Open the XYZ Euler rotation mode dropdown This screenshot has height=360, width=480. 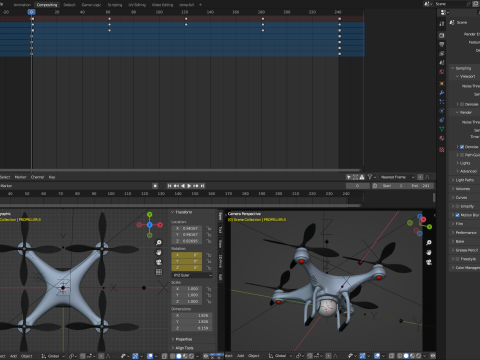[x=192, y=275]
